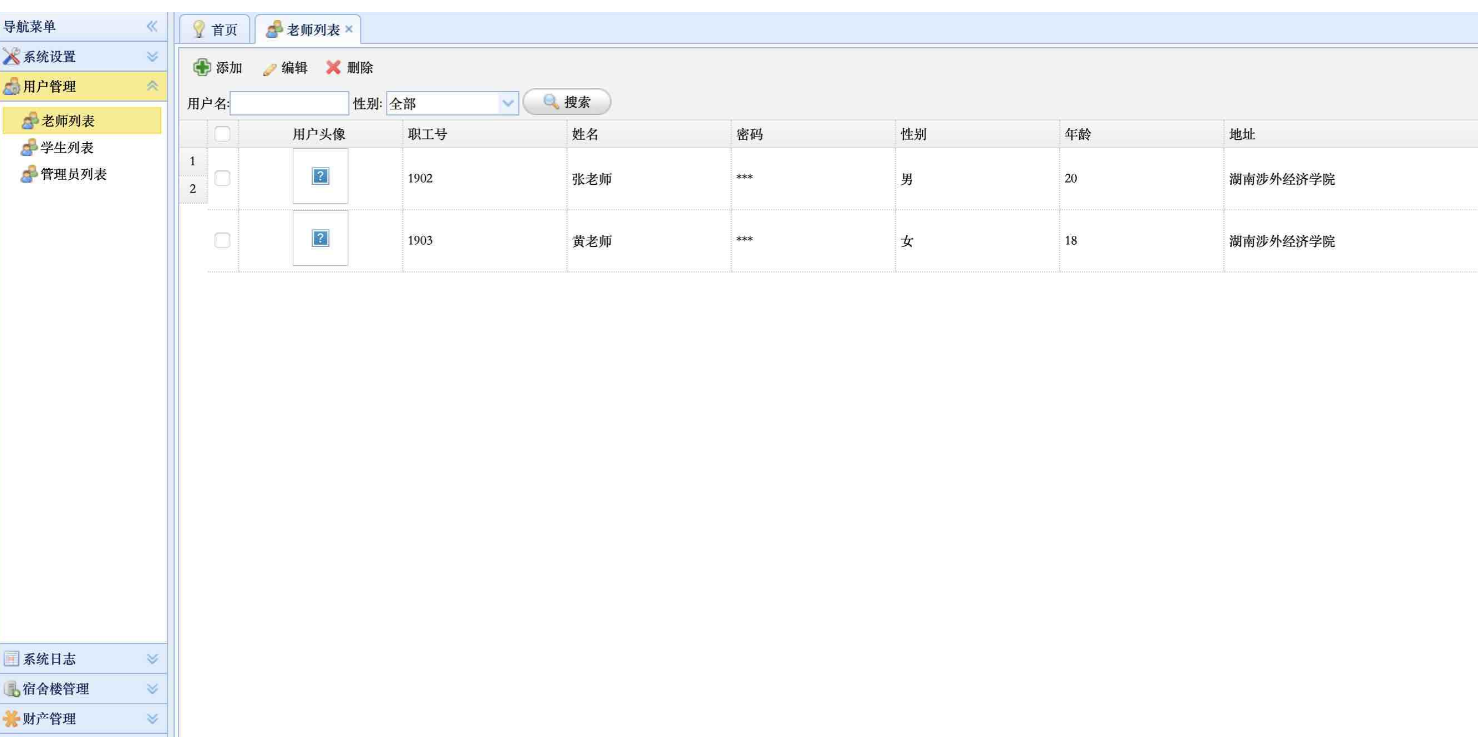Open the 性别 dropdown showing 全部
The width and height of the screenshot is (1478, 737).
tap(508, 102)
